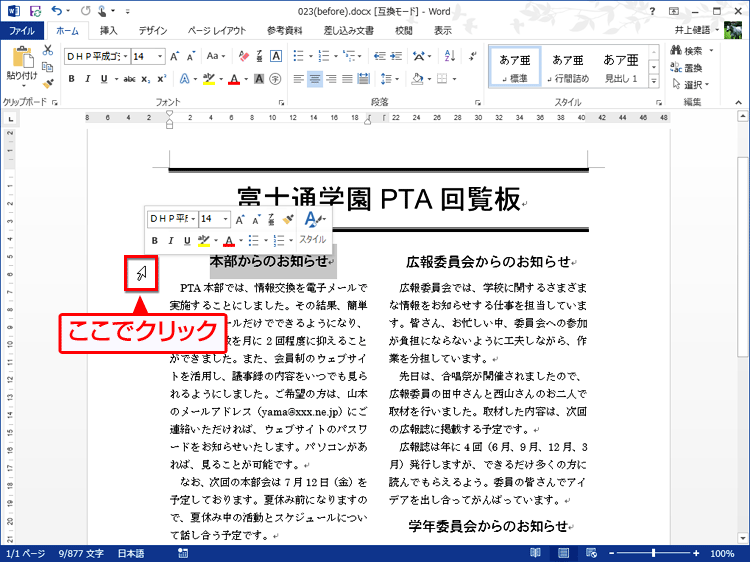Click the phonetic guide (ルビ) icon in the ribbon
This screenshot has height=562, width=750.
click(259, 56)
